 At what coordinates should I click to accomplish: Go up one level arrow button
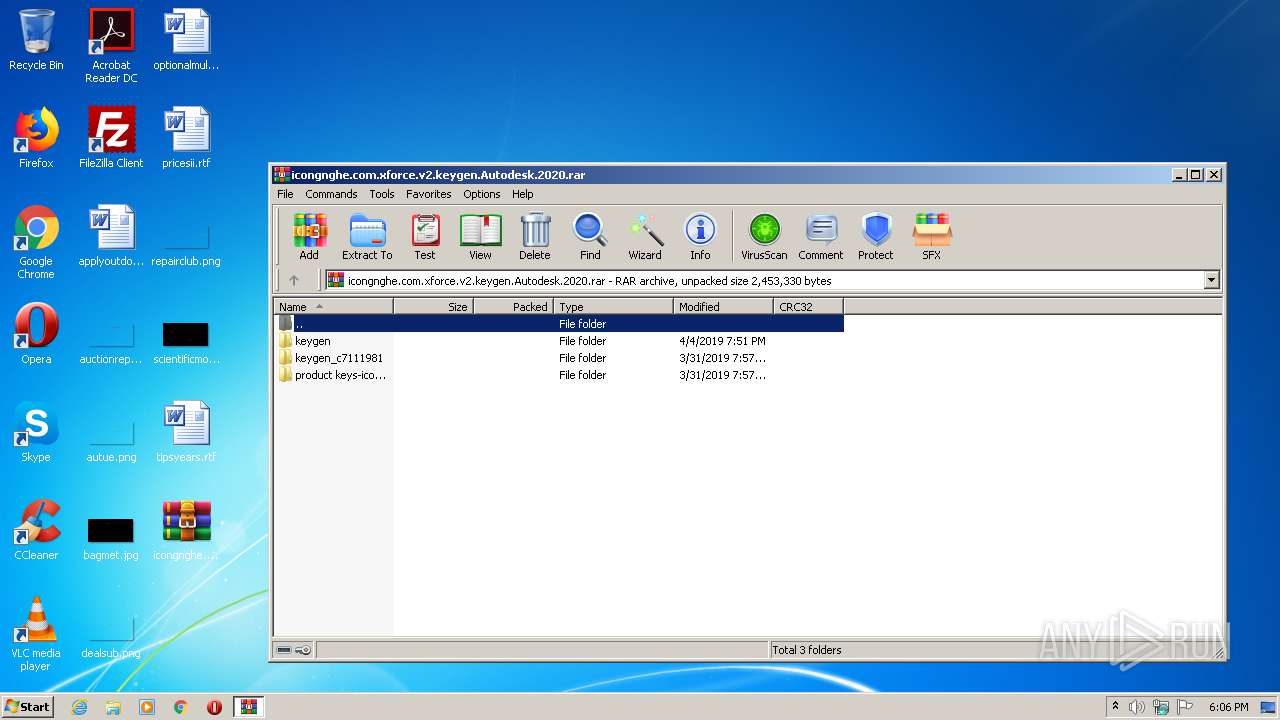click(294, 281)
